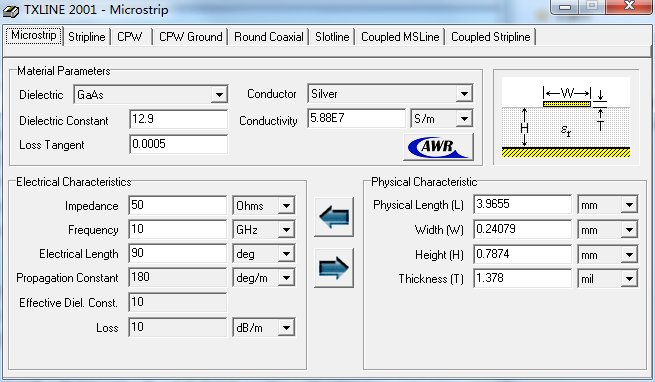Switch to the CPW Ground tab

click(x=190, y=37)
